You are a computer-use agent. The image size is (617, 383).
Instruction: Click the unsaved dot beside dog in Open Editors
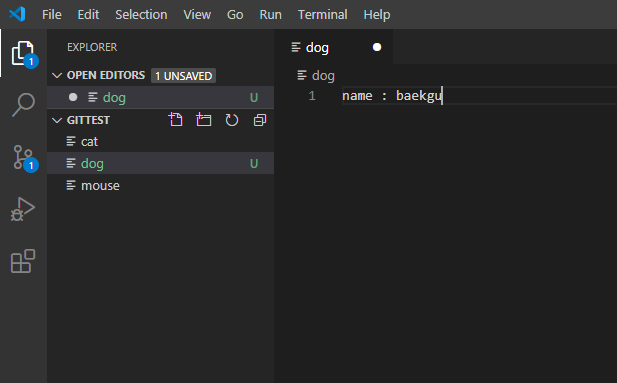pyautogui.click(x=73, y=97)
